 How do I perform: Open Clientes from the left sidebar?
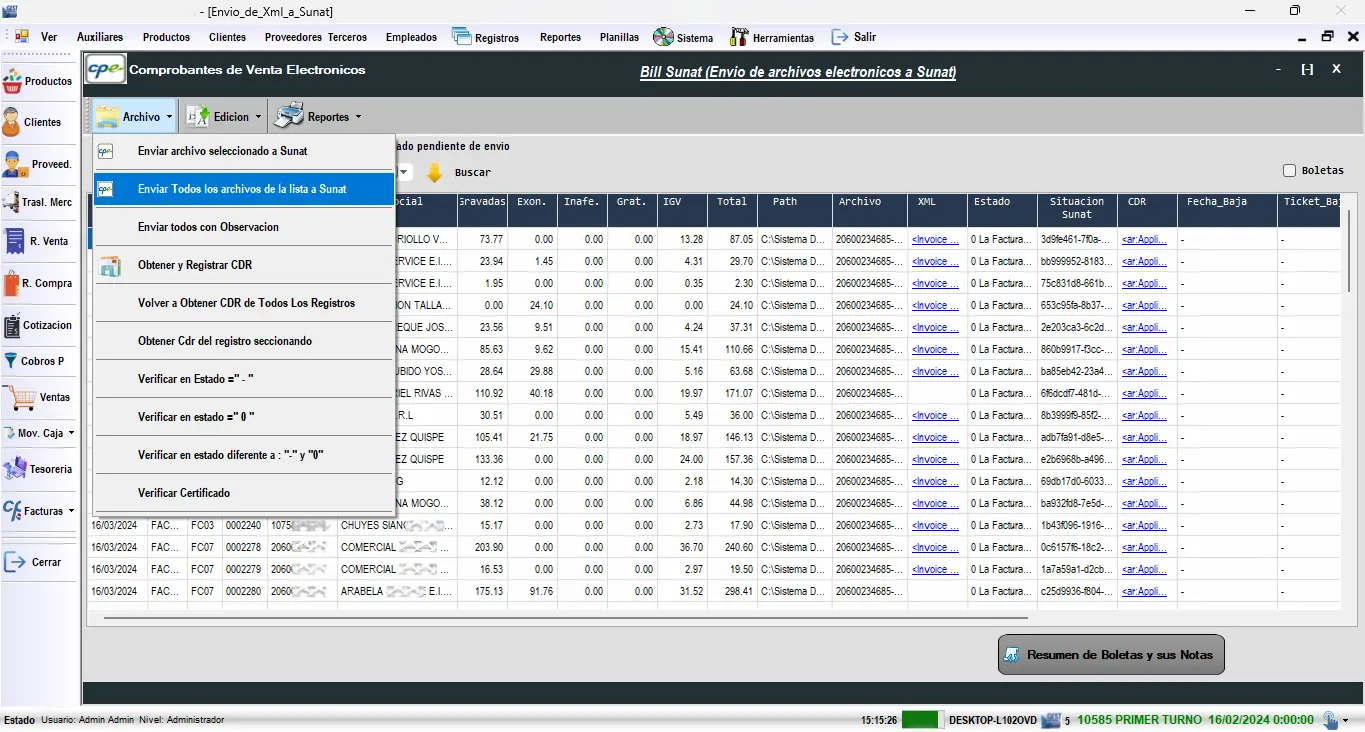(12, 122)
